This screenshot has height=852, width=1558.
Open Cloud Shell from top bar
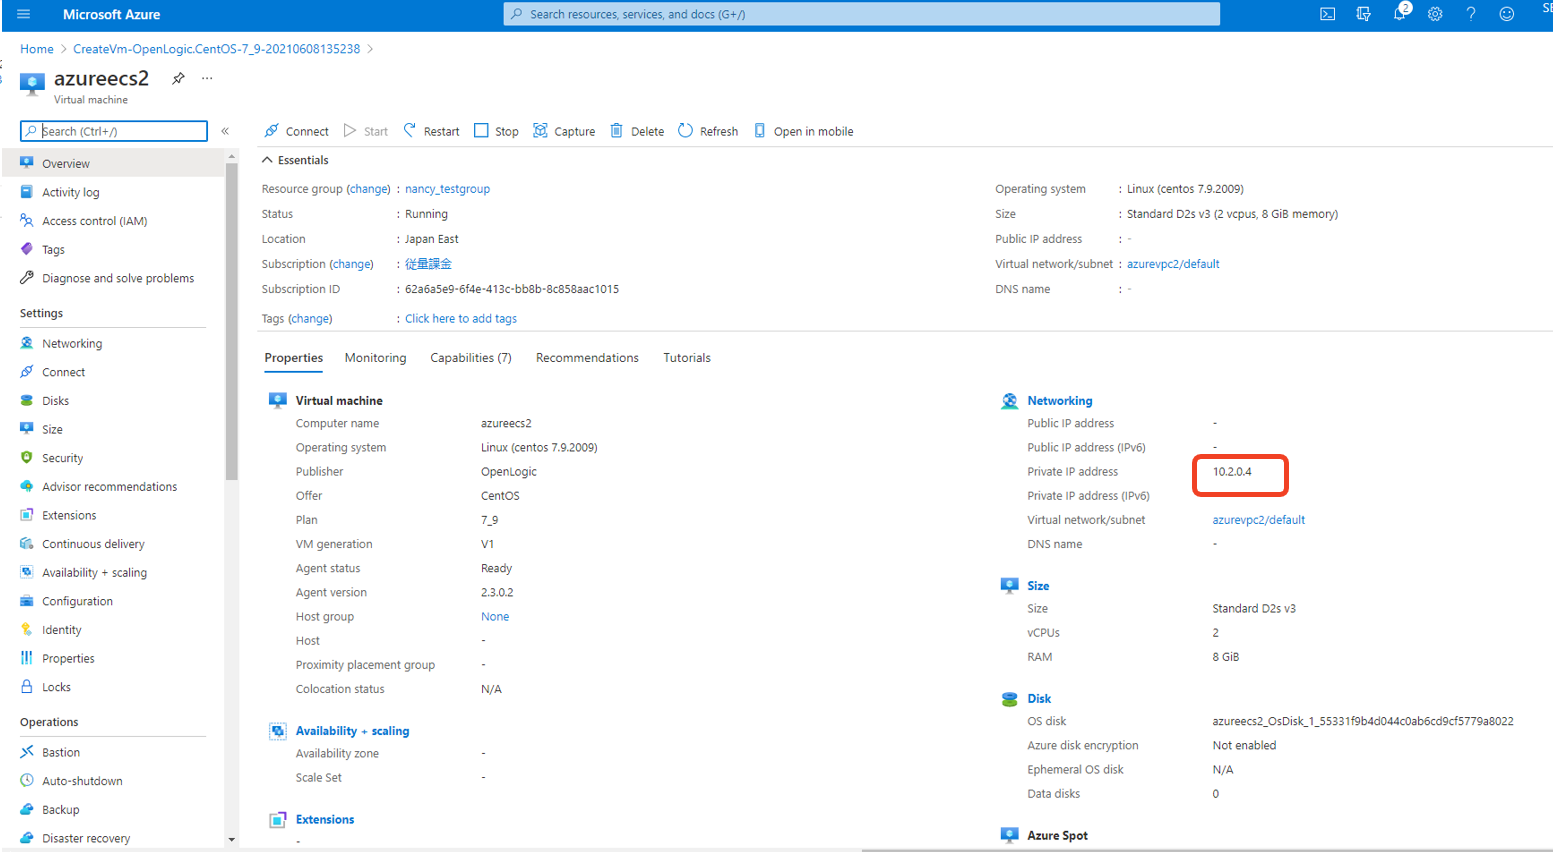tap(1327, 14)
